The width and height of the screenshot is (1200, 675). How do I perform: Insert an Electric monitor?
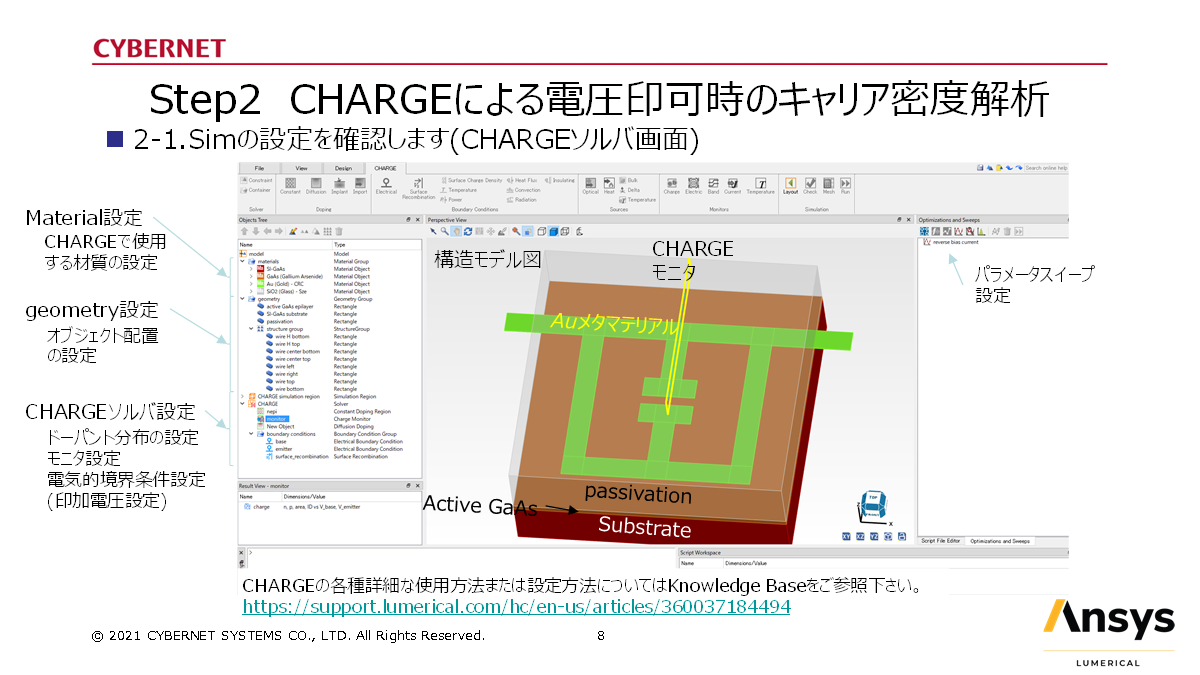[x=693, y=186]
